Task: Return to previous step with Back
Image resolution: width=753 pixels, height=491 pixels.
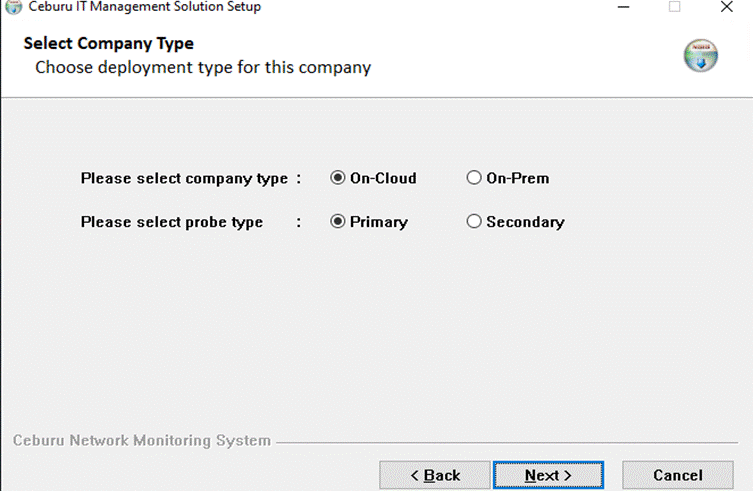Action: coord(435,475)
